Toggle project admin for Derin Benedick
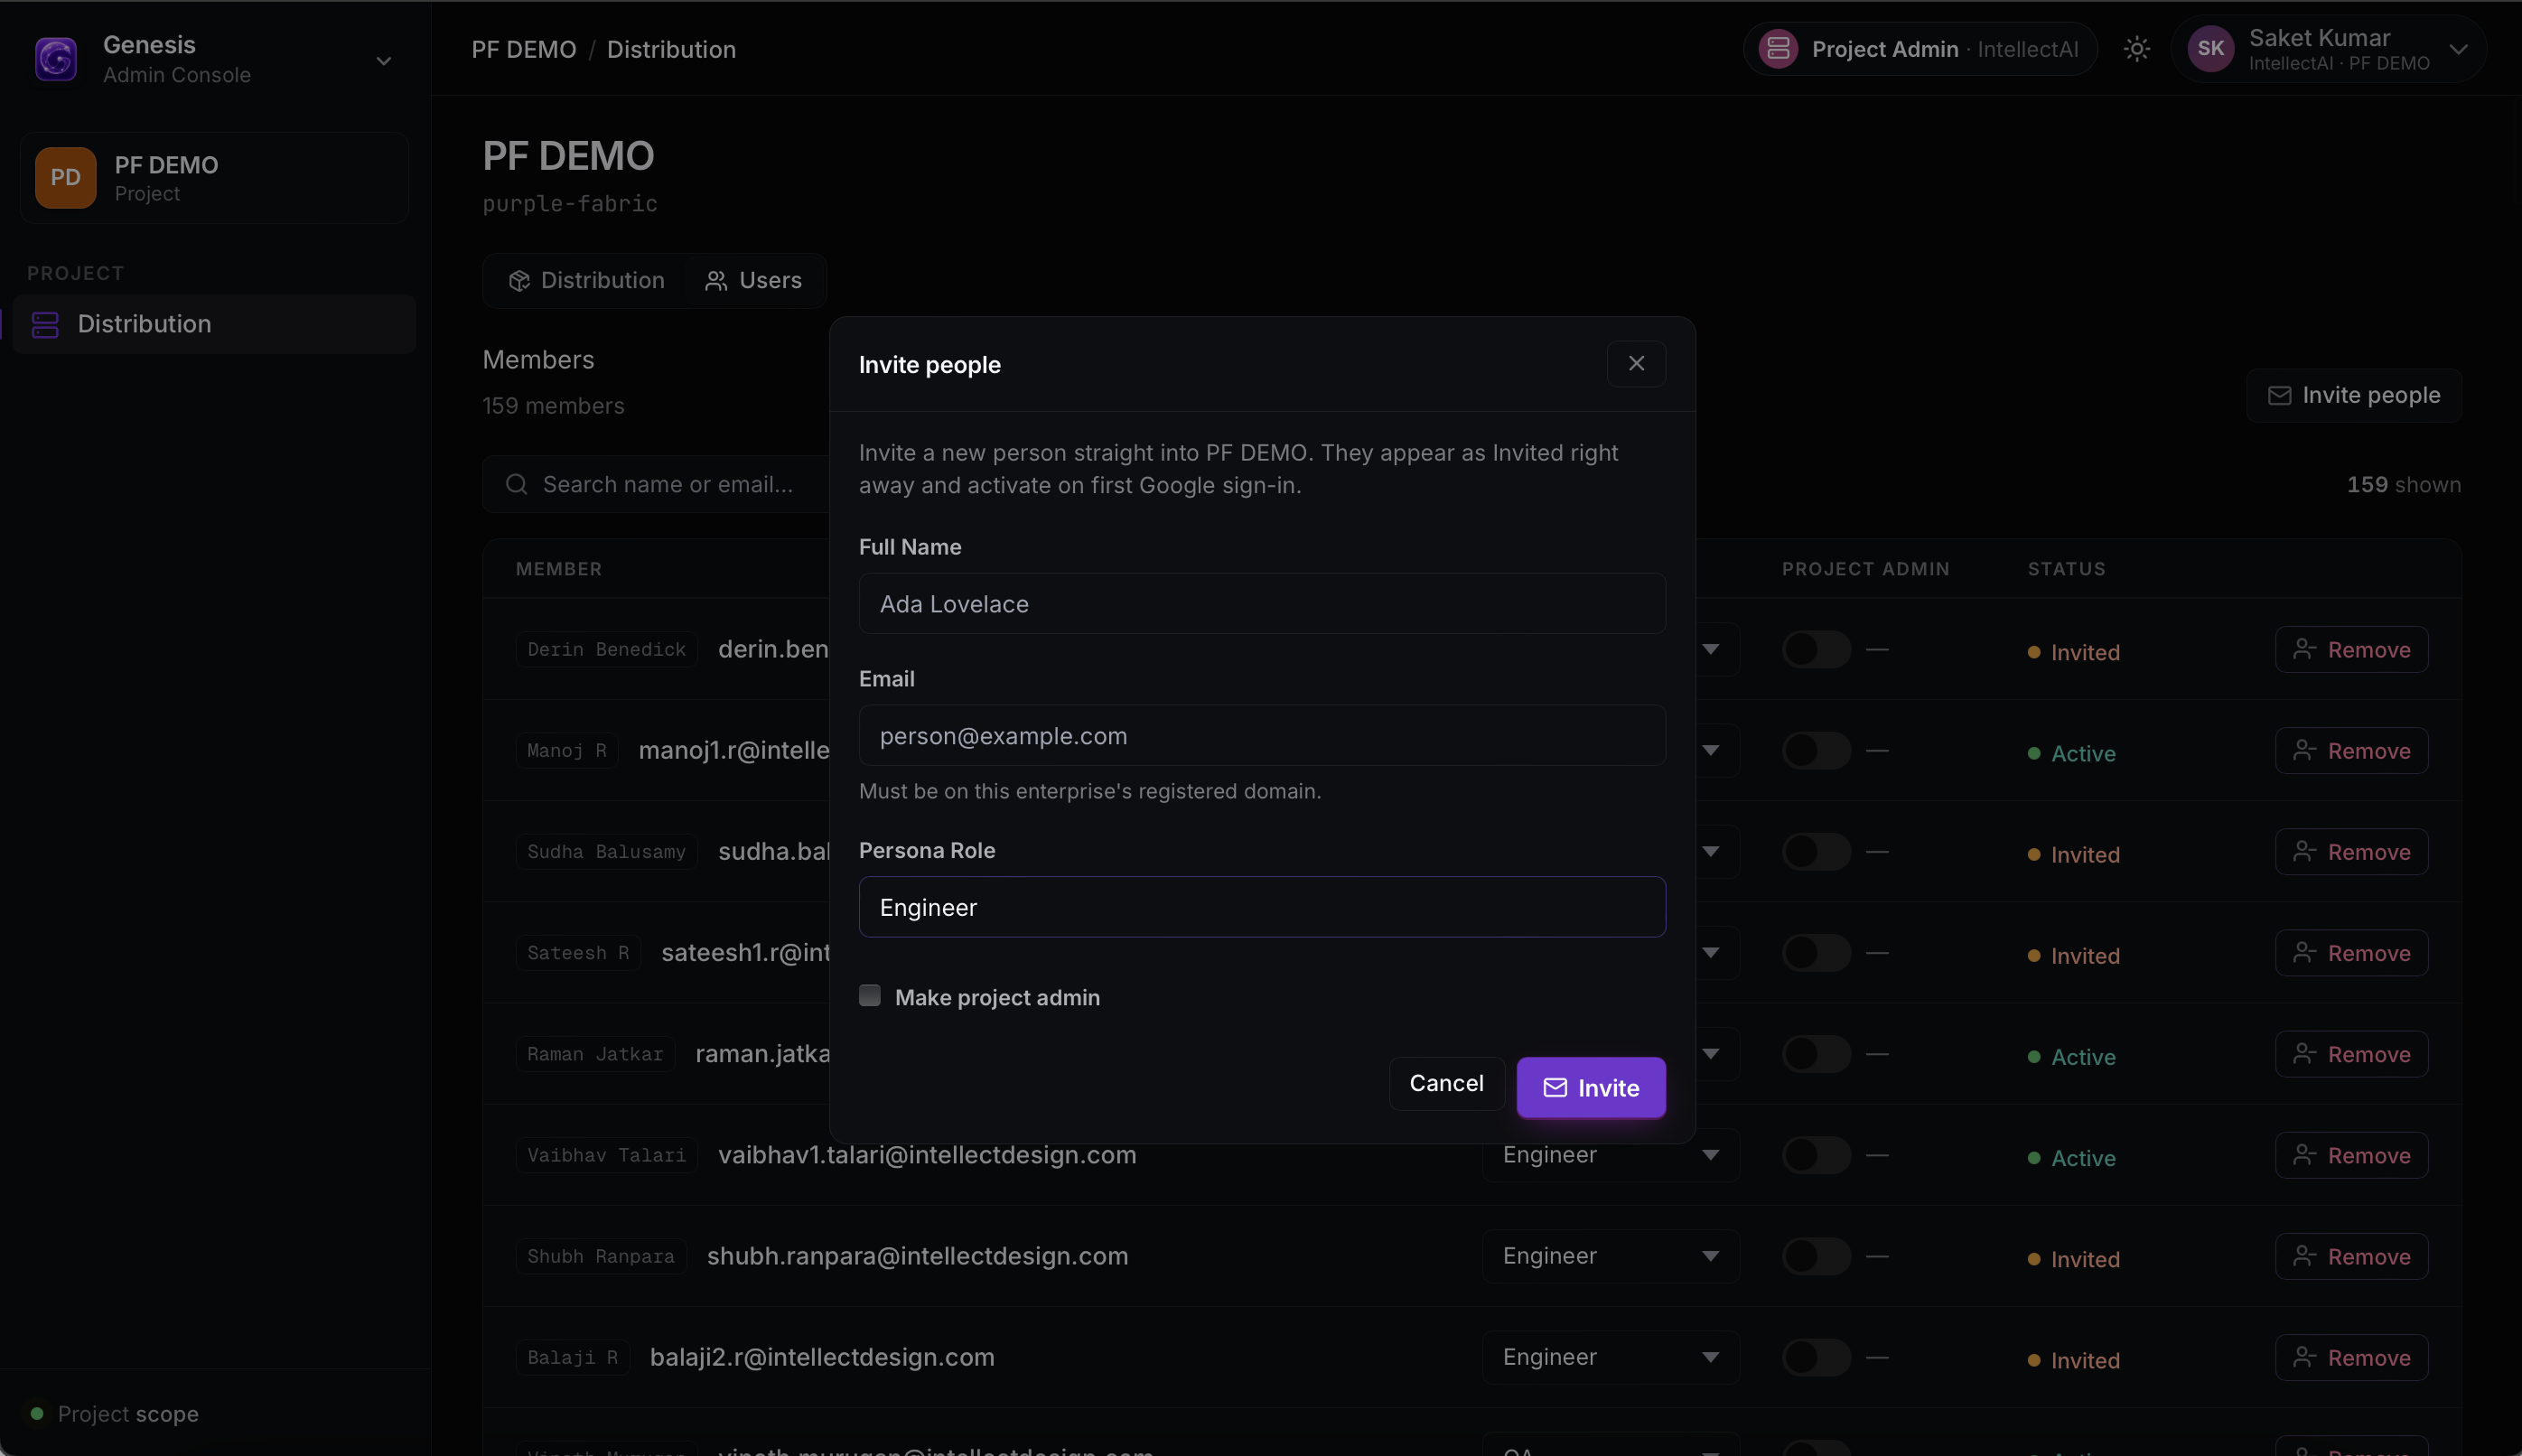 [1816, 650]
